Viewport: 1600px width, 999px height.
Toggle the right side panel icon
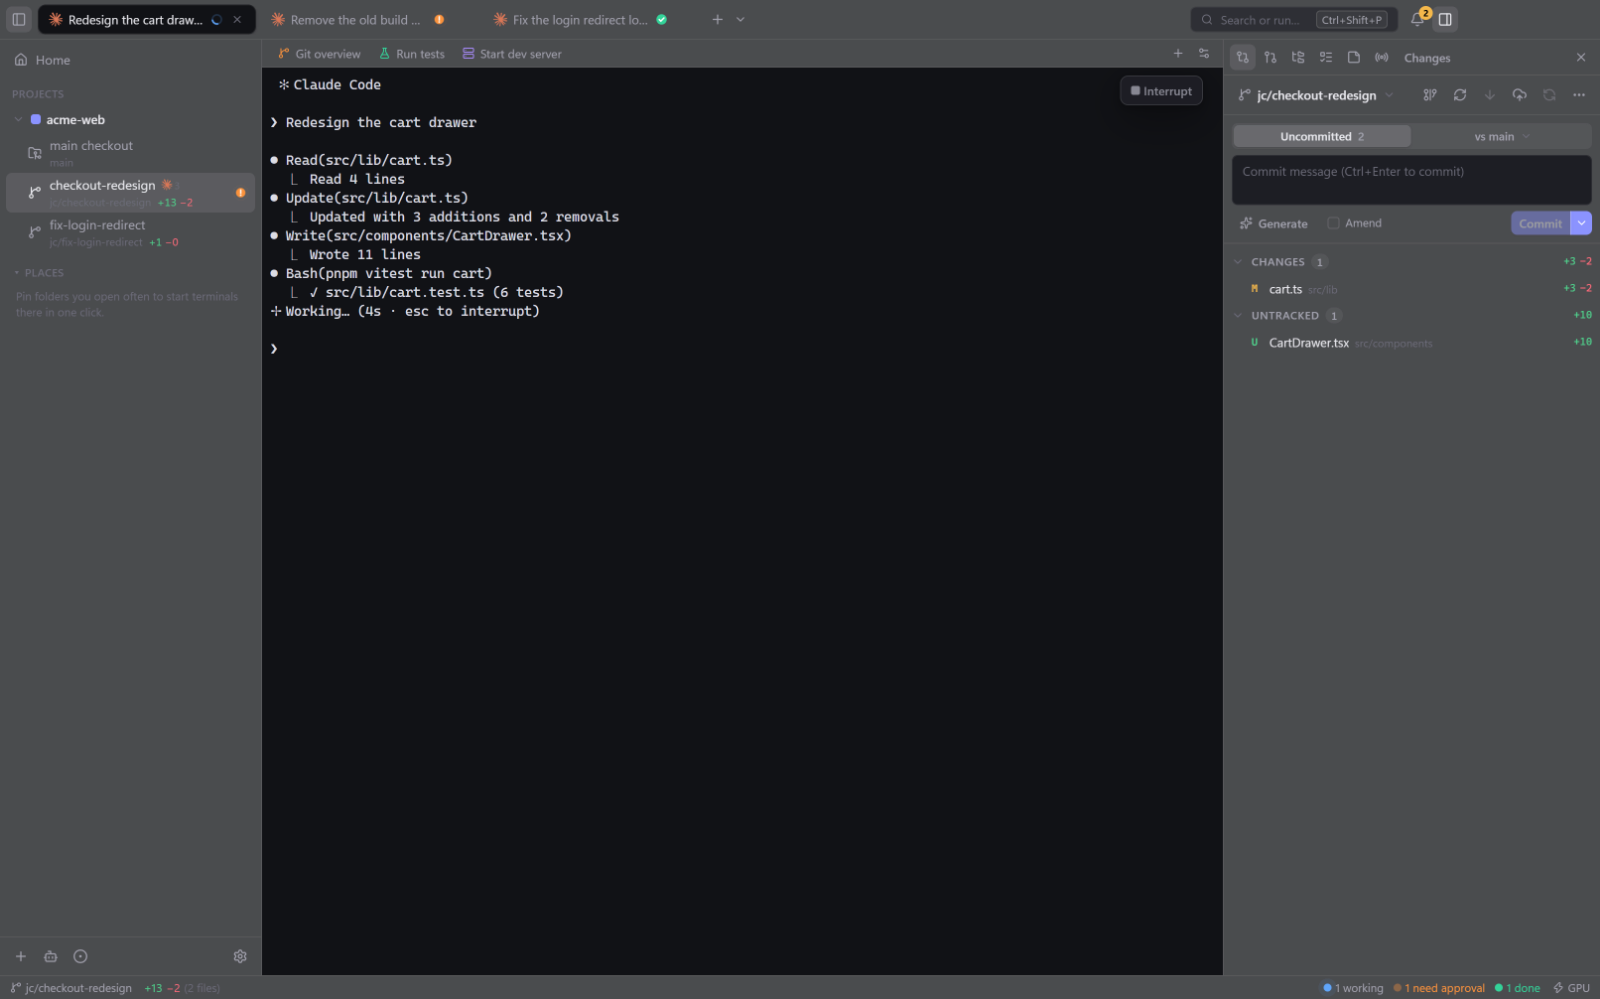point(1445,19)
